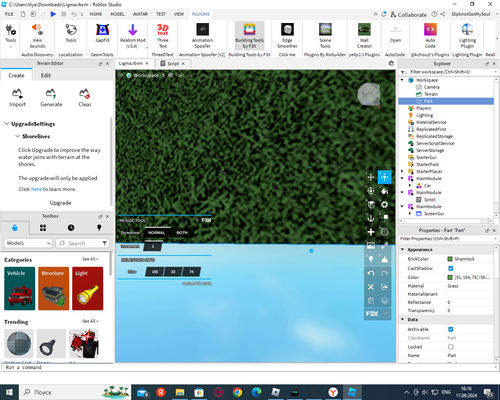500x400 pixels.
Task: Collapse the Workspace tree node
Action: click(402, 80)
